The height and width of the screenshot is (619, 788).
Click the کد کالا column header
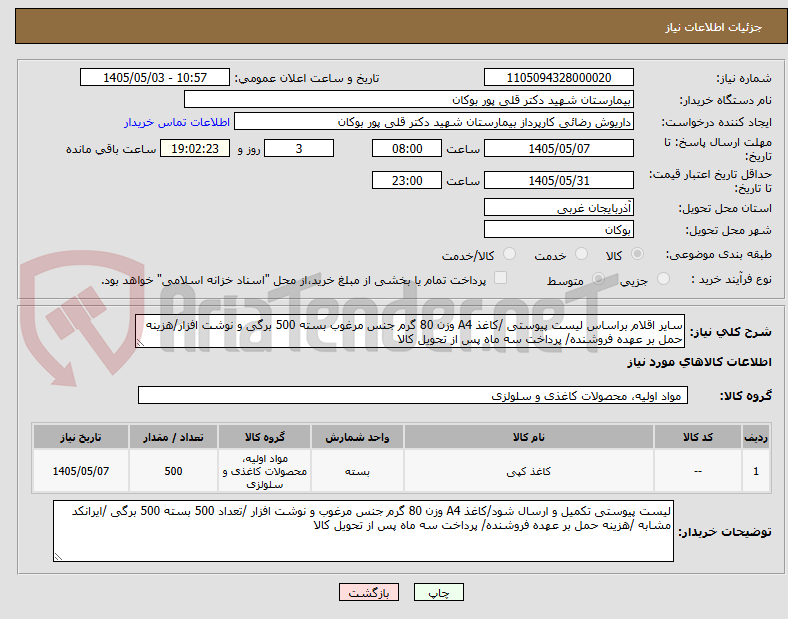point(698,437)
